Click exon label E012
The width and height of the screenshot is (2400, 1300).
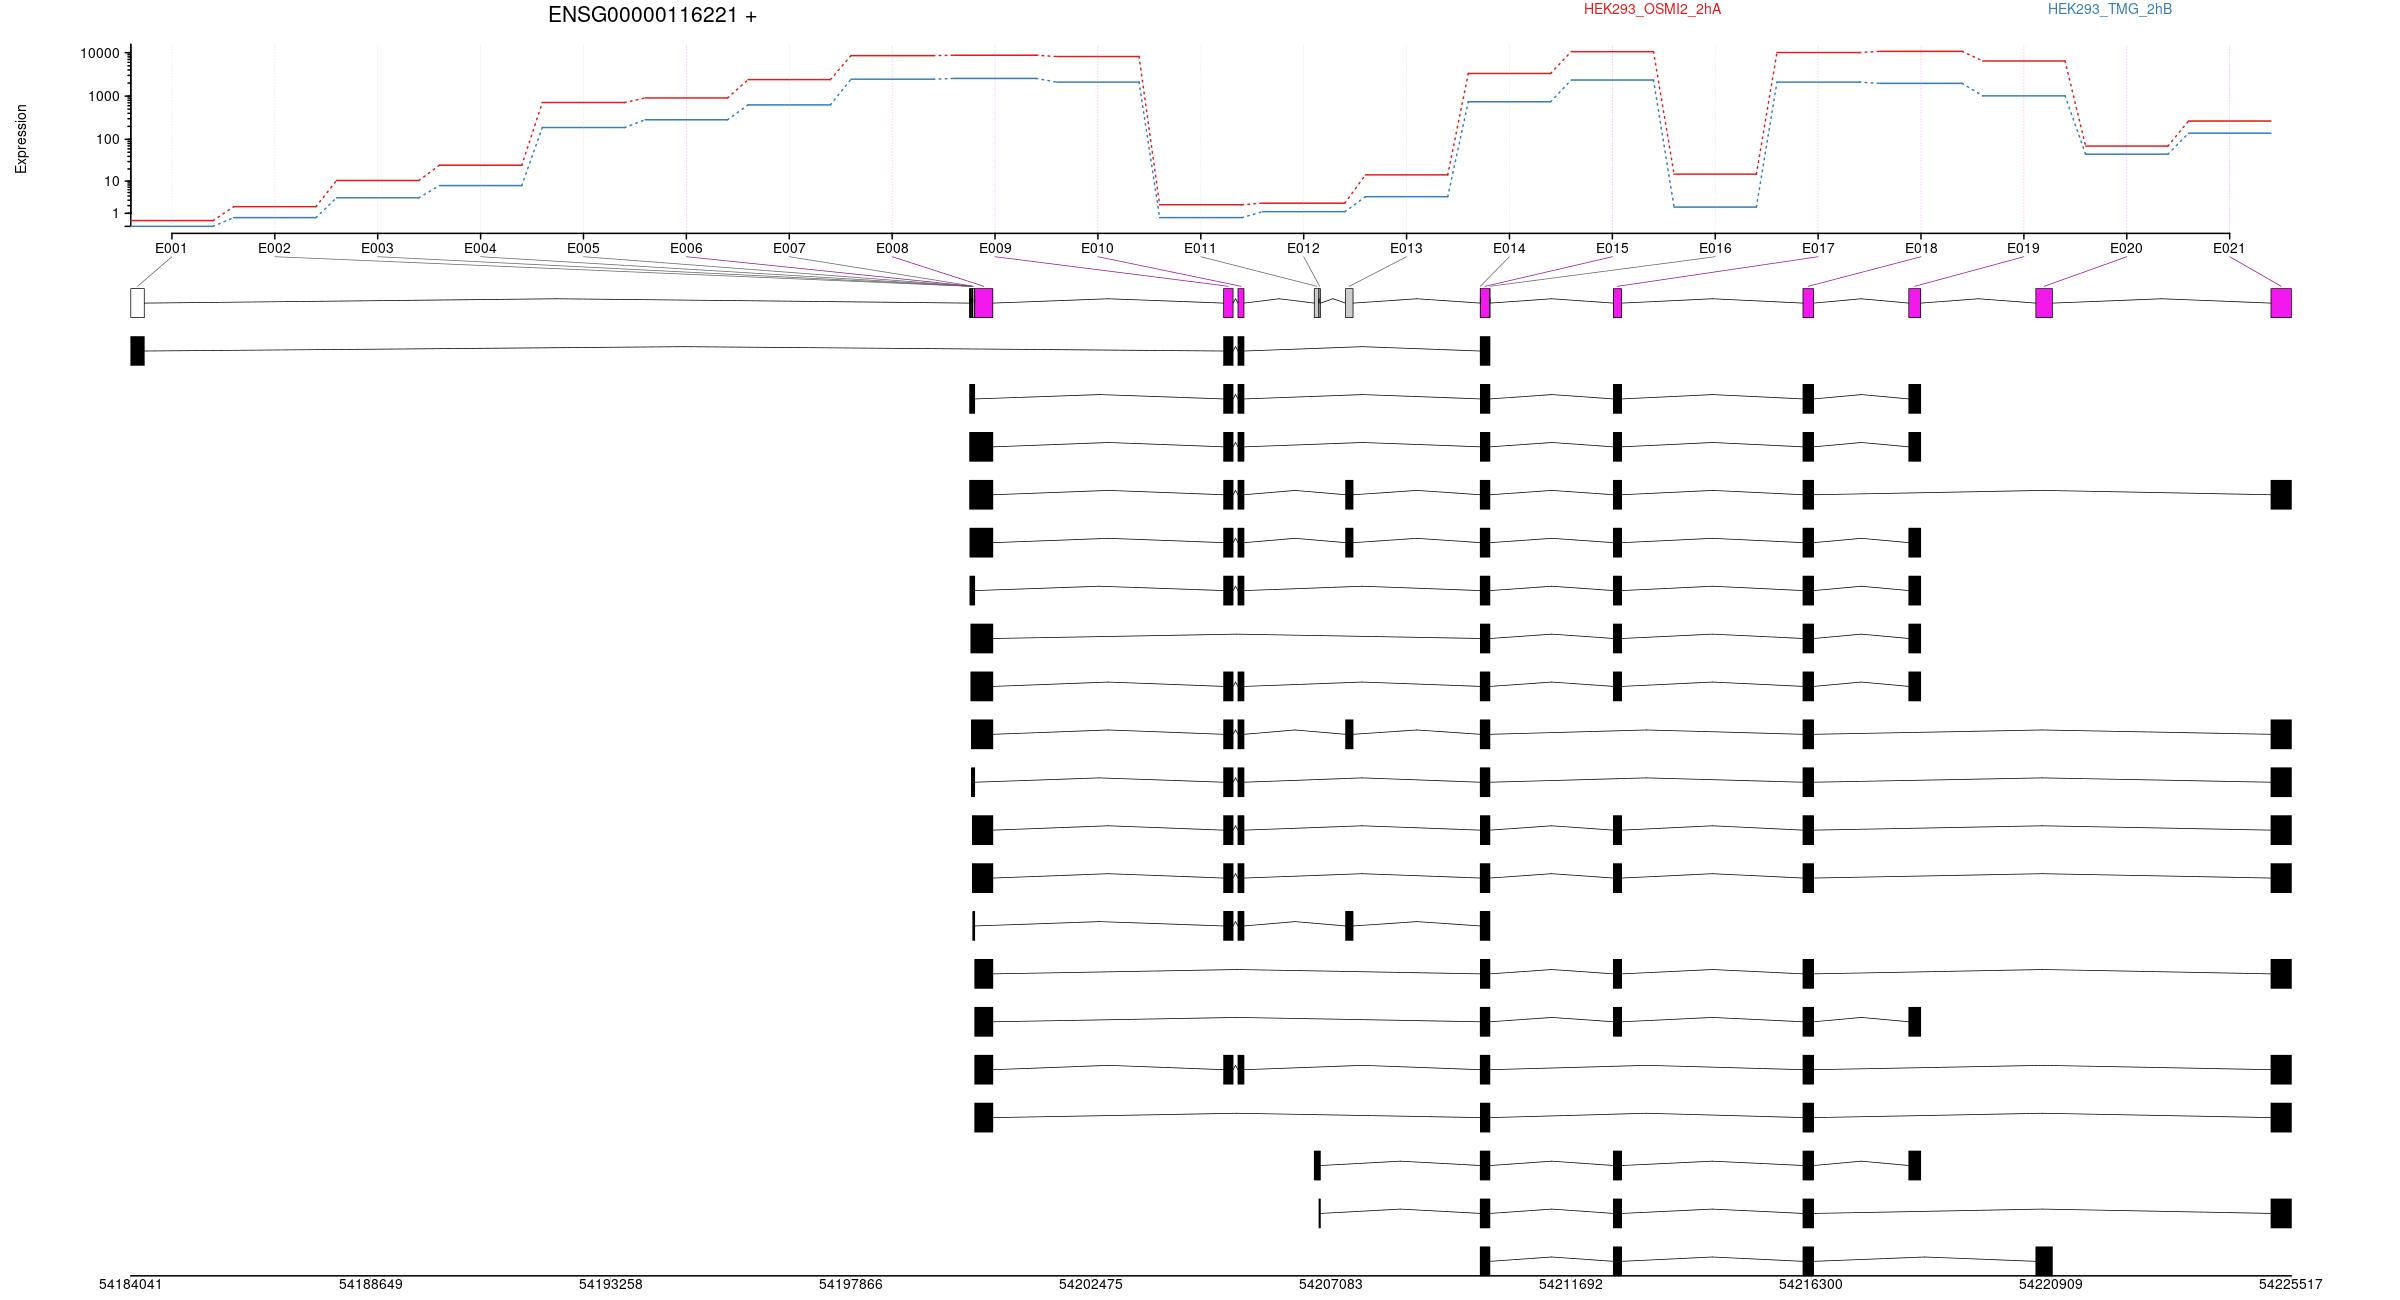(1303, 248)
